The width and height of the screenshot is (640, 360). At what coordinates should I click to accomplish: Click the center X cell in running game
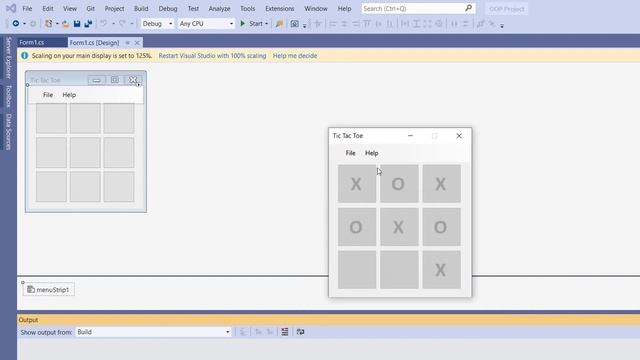pos(399,227)
